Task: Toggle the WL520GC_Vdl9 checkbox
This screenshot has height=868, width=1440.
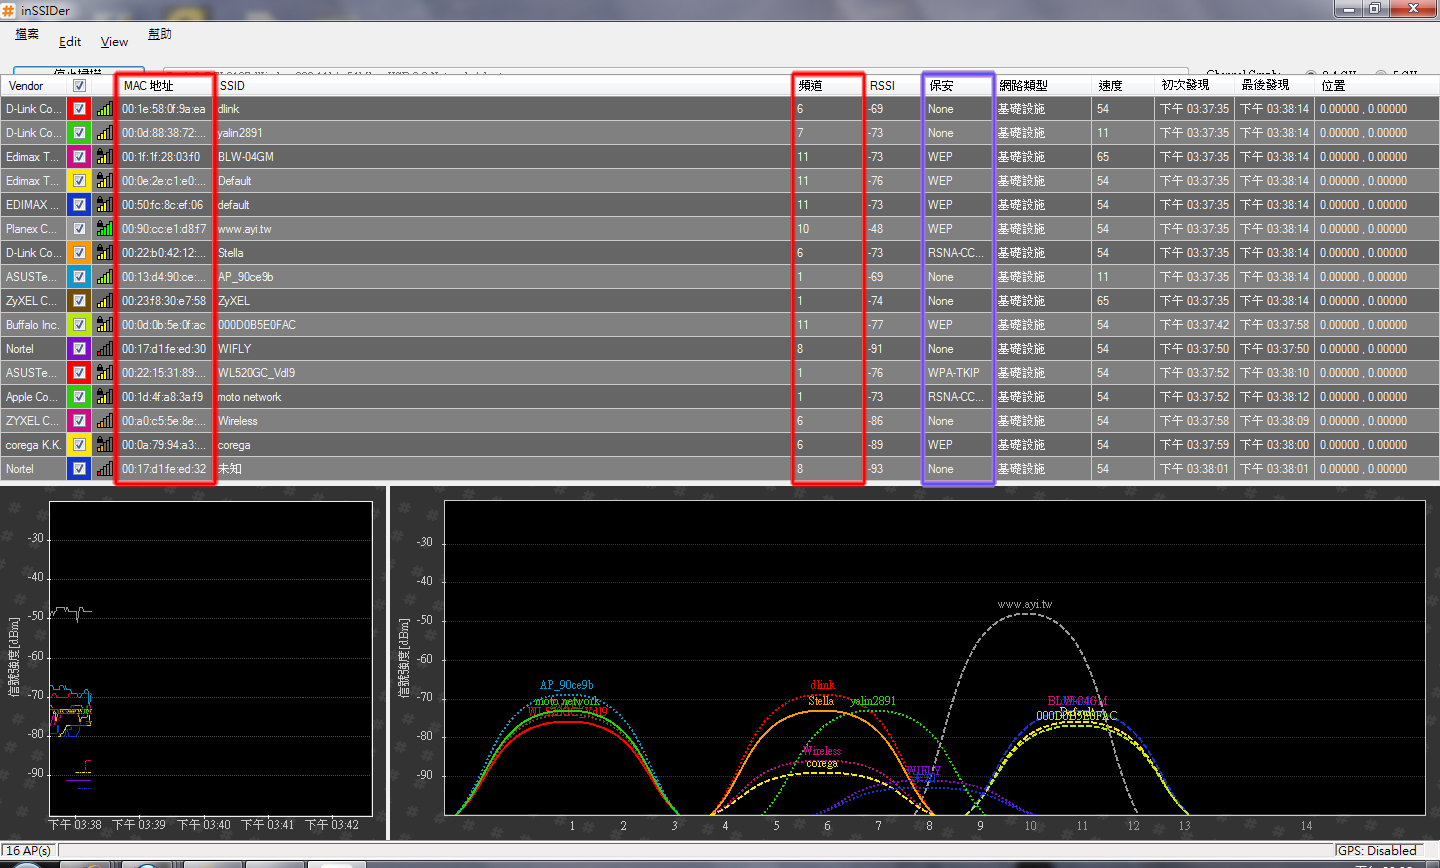Action: [79, 373]
